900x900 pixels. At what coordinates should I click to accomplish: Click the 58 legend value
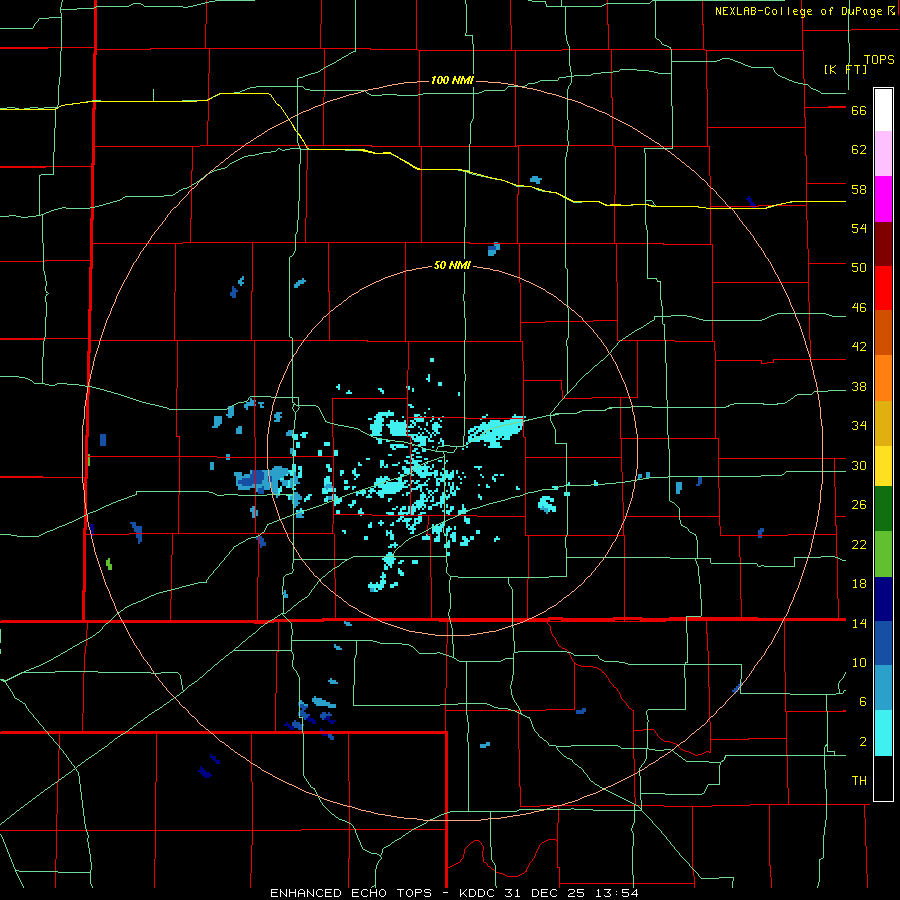(859, 189)
